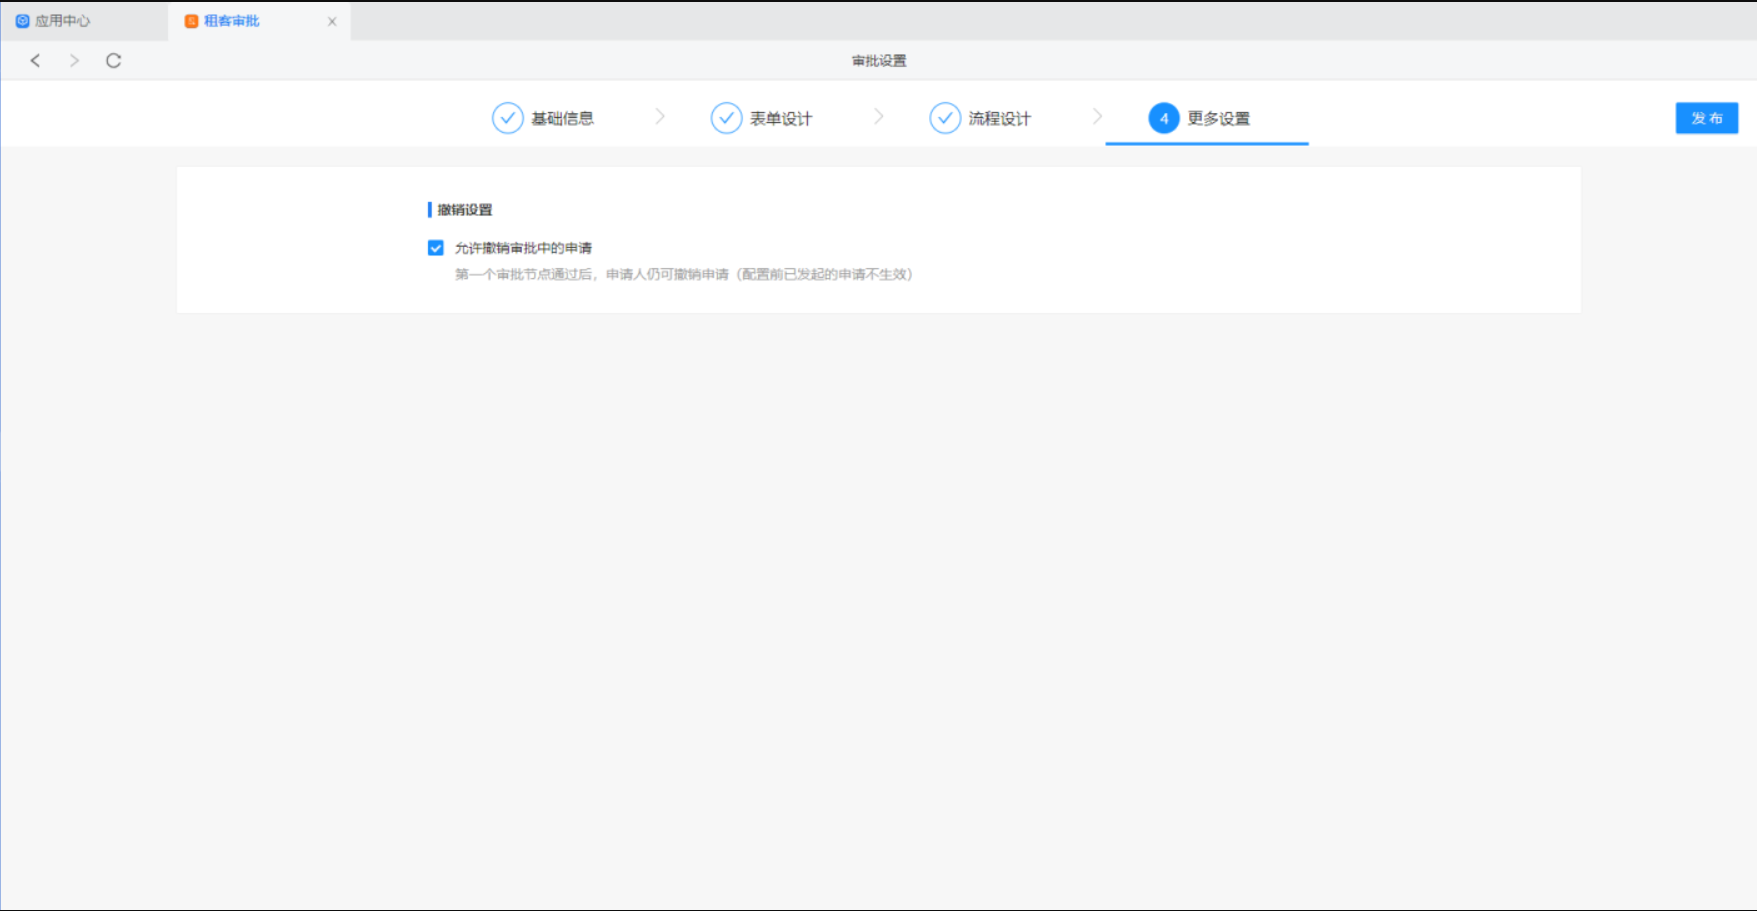Open the 流程设计 step
Image resolution: width=1757 pixels, height=911 pixels.
tap(999, 119)
